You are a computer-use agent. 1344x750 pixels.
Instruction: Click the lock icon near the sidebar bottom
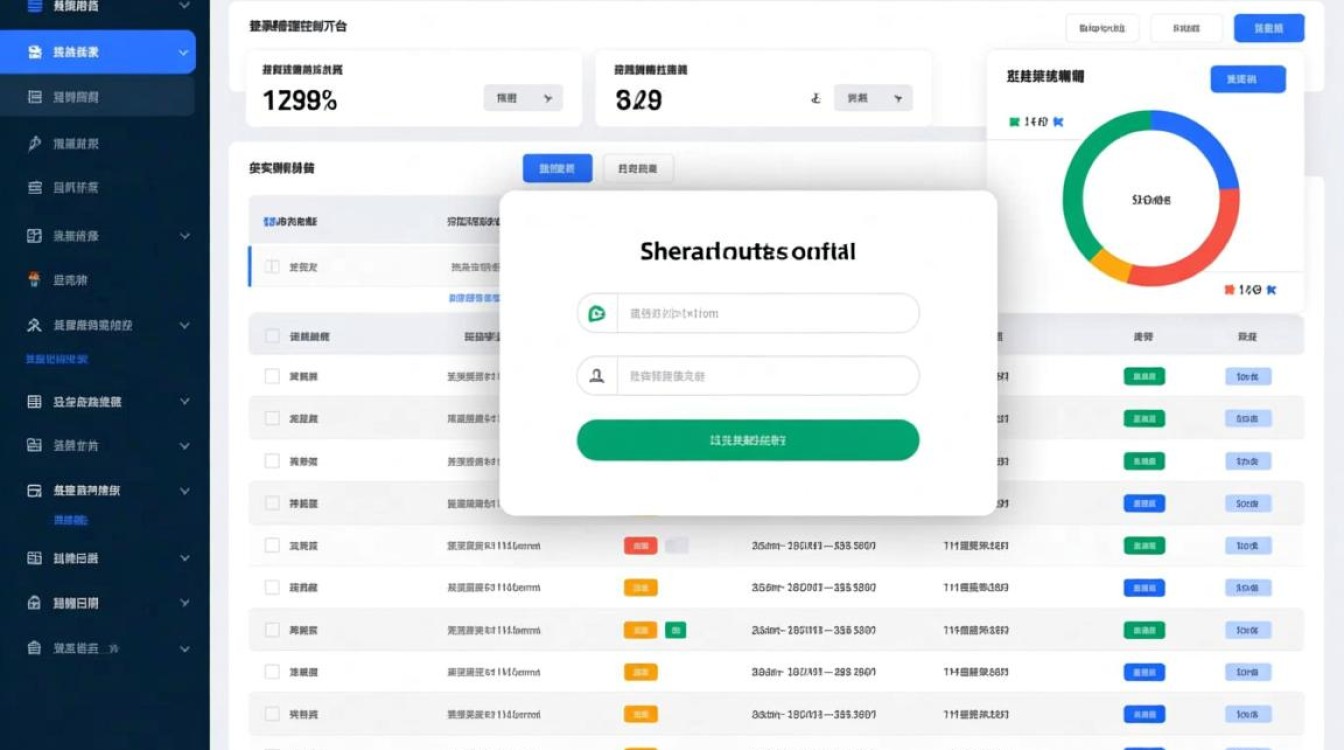[x=34, y=603]
